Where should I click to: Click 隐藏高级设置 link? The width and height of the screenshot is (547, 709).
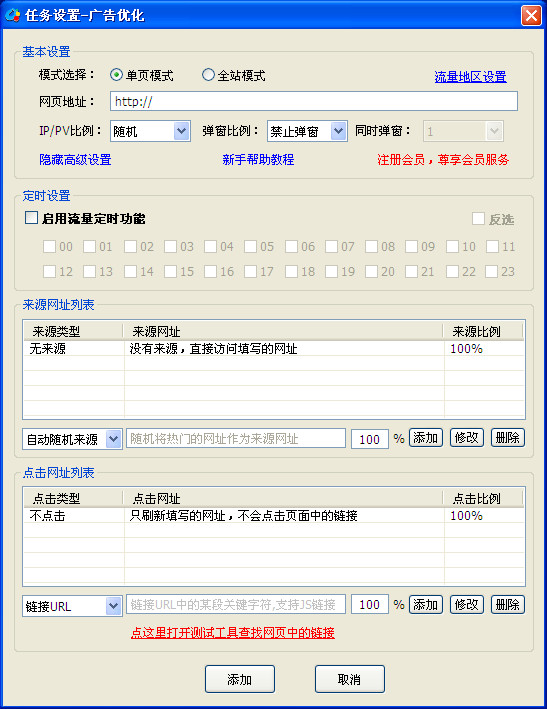point(75,160)
